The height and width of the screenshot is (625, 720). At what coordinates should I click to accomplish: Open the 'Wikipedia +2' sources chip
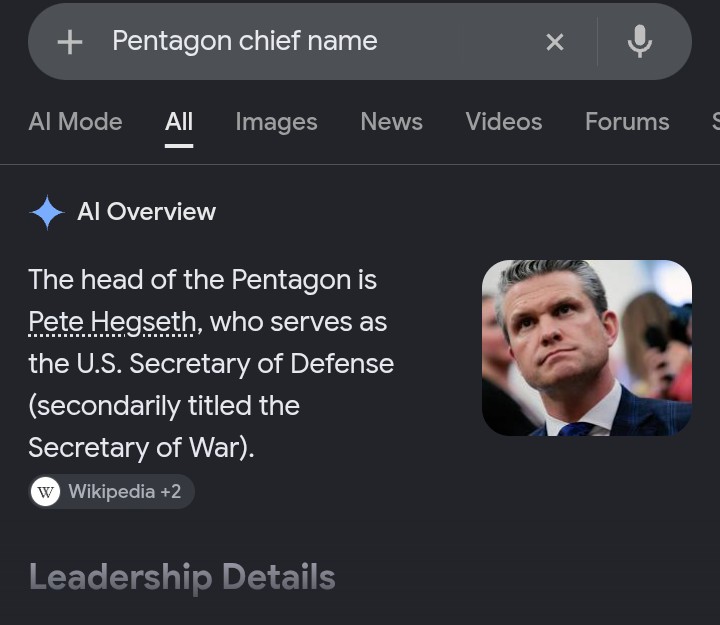click(112, 492)
